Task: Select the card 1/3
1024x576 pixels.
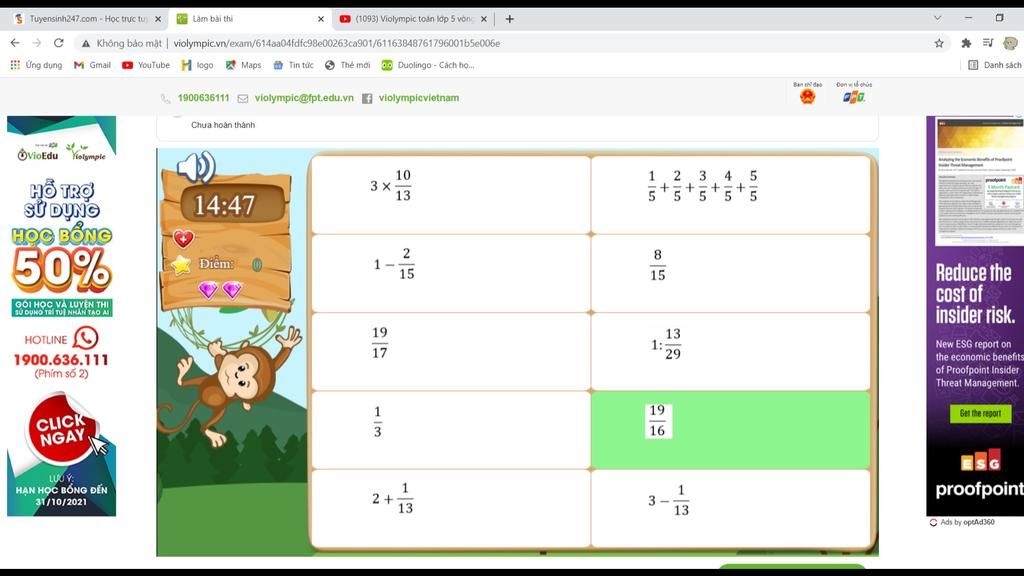Action: pos(451,430)
